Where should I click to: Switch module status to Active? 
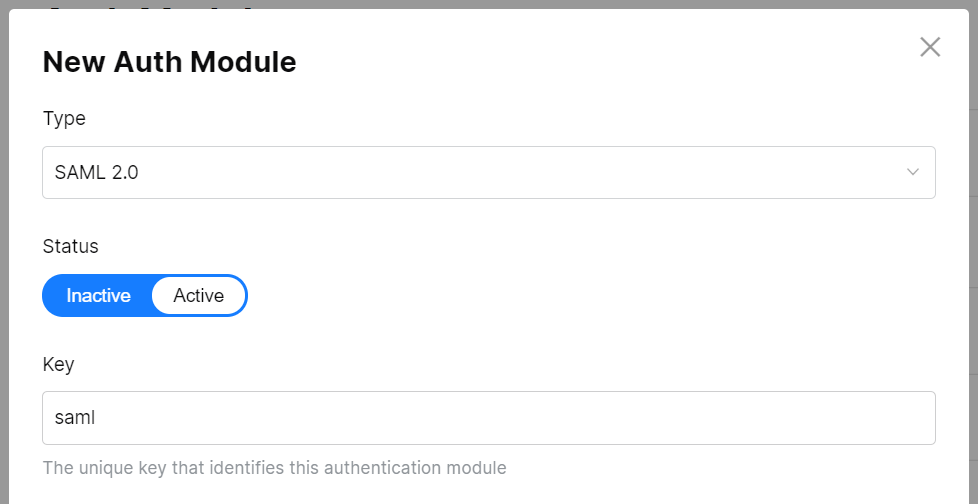(198, 296)
